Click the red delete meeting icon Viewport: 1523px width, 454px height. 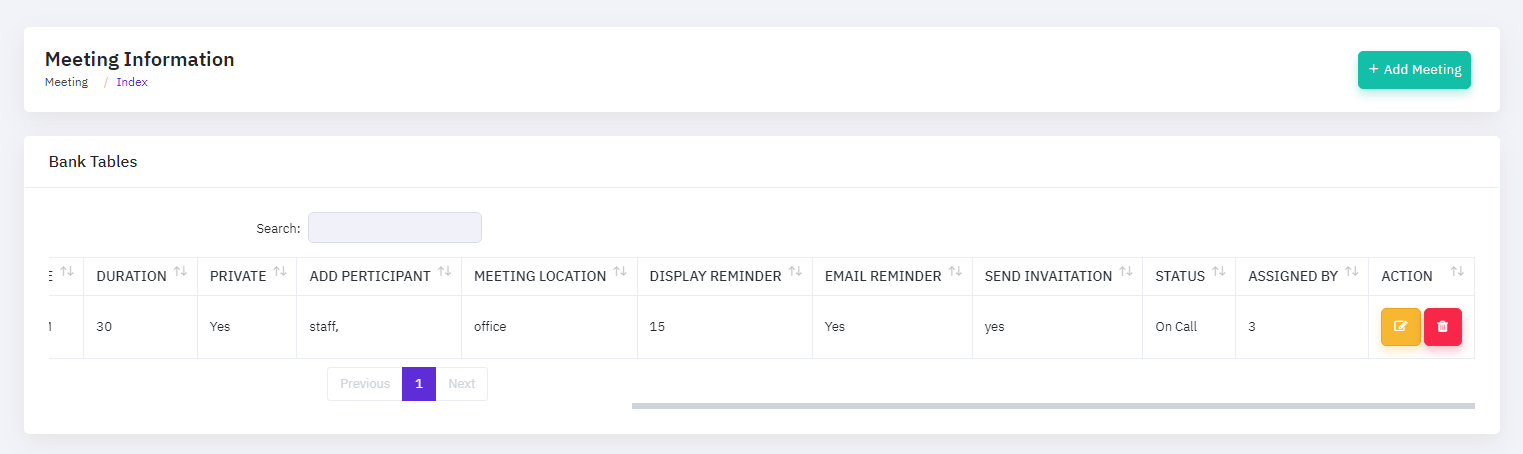[x=1442, y=327]
